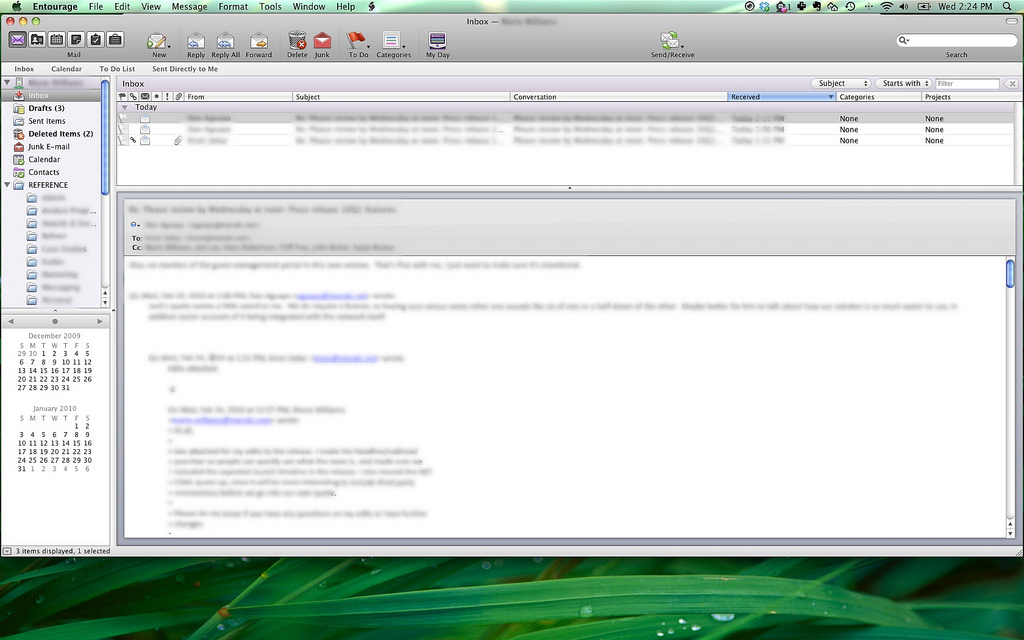Open the Notes view icon
This screenshot has width=1024, height=640.
[76, 40]
